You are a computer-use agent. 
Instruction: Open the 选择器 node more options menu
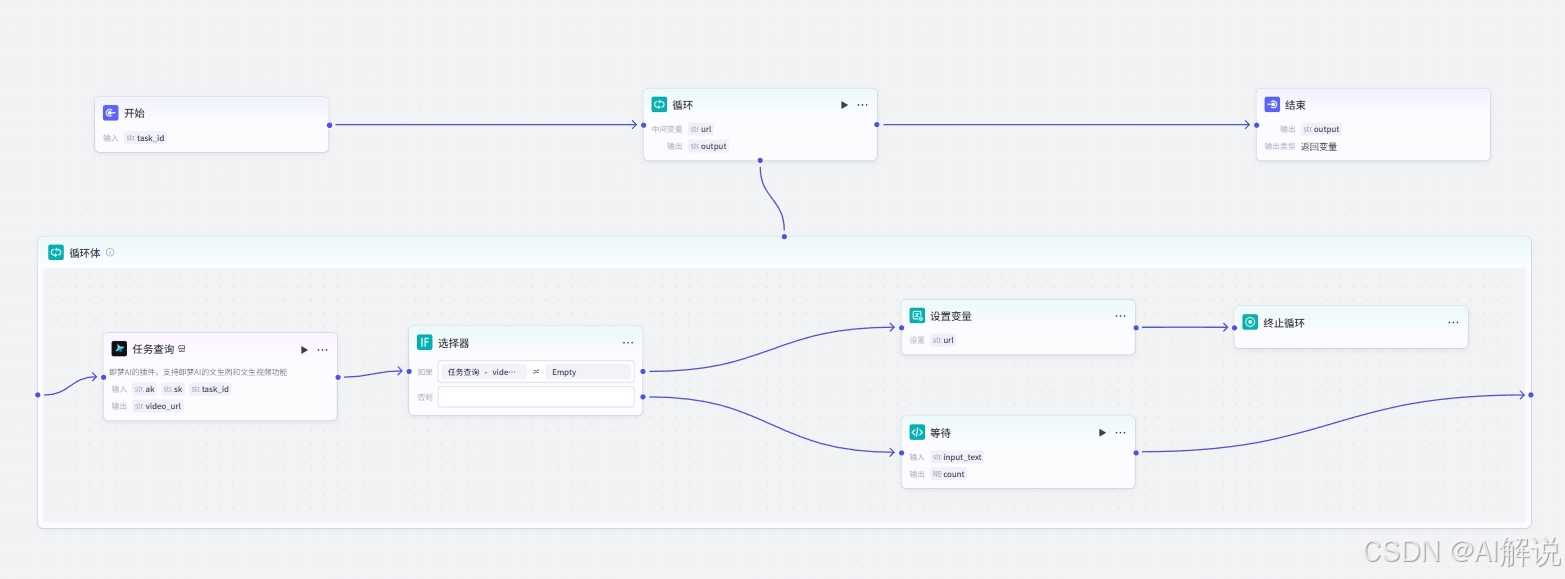(x=628, y=343)
